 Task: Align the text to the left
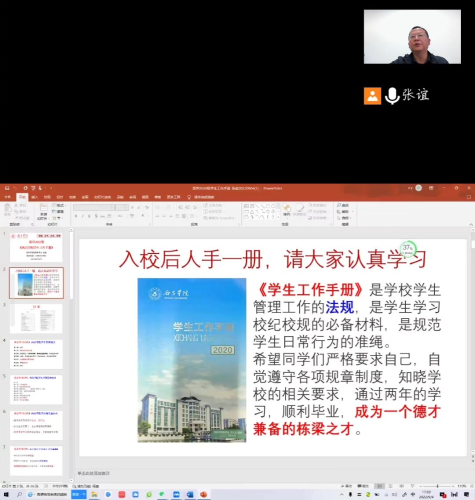[x=157, y=216]
